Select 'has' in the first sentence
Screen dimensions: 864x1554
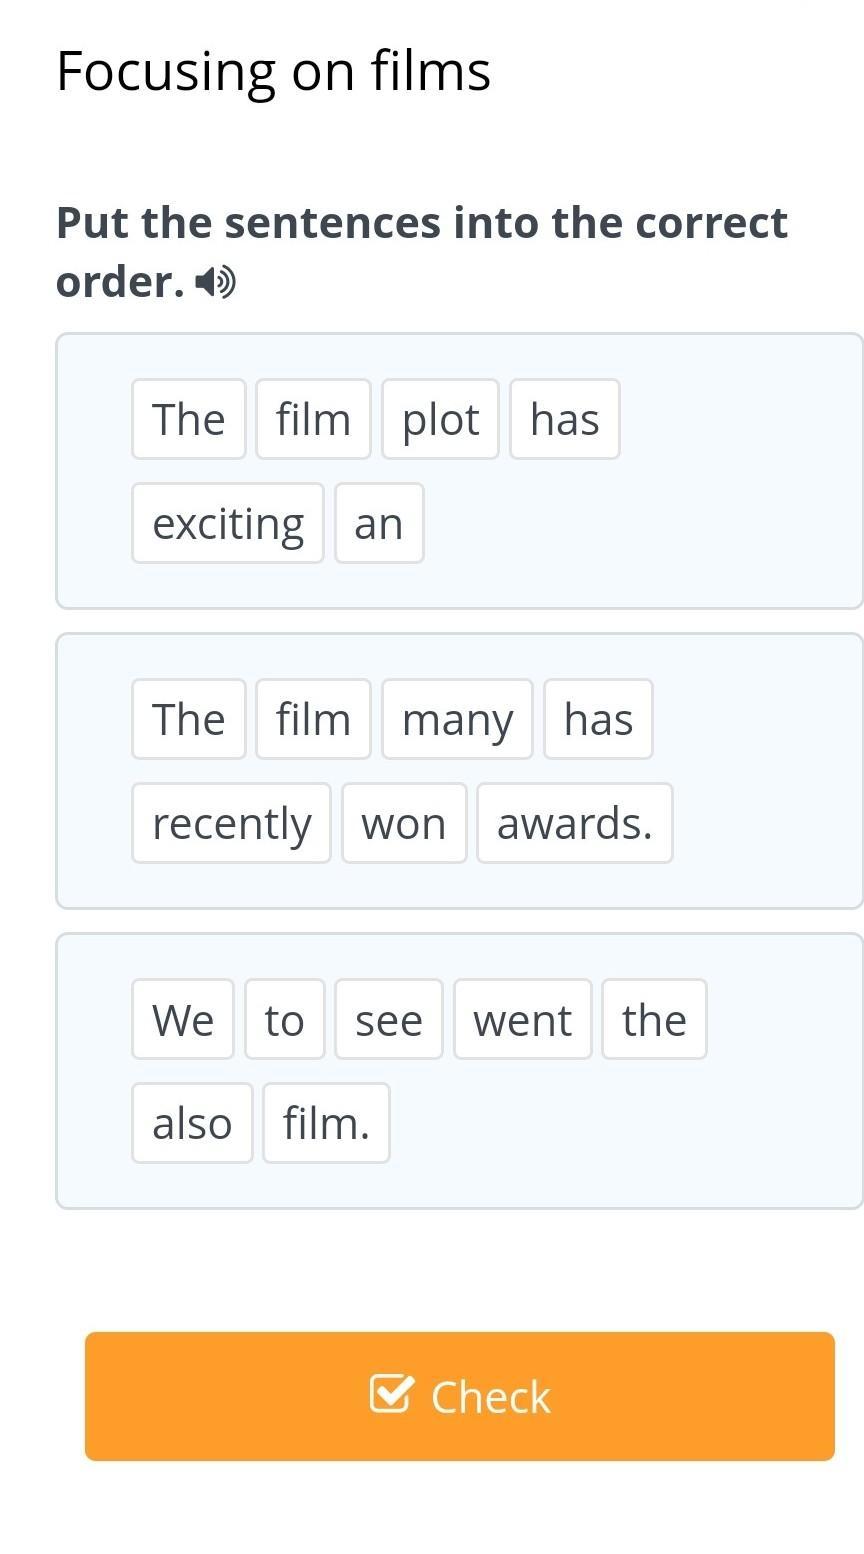(x=565, y=419)
